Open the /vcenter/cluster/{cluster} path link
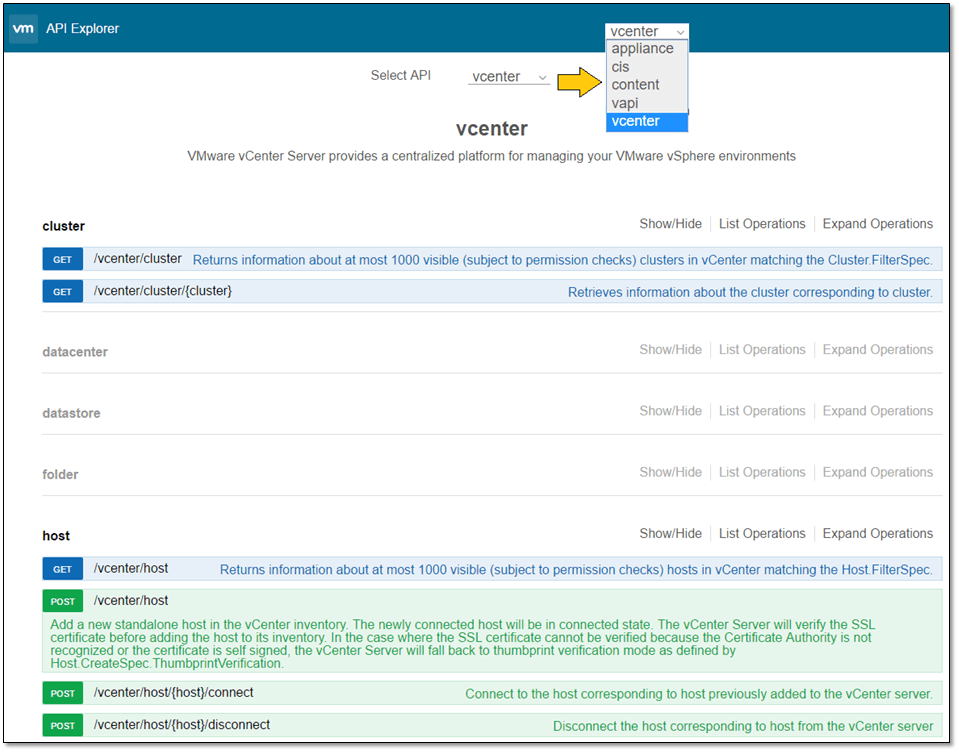 [163, 291]
